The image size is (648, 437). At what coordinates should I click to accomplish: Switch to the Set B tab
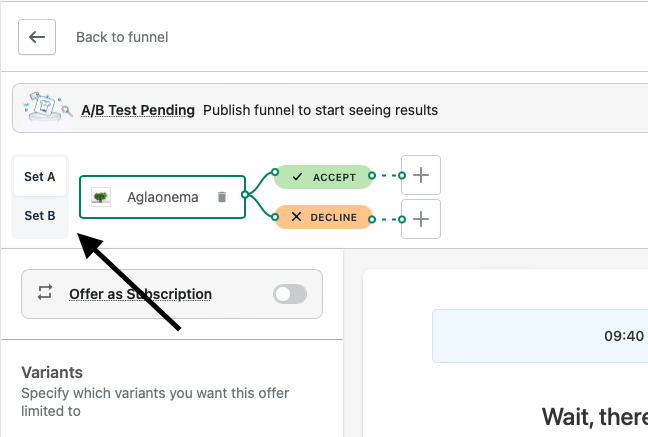(x=40, y=215)
